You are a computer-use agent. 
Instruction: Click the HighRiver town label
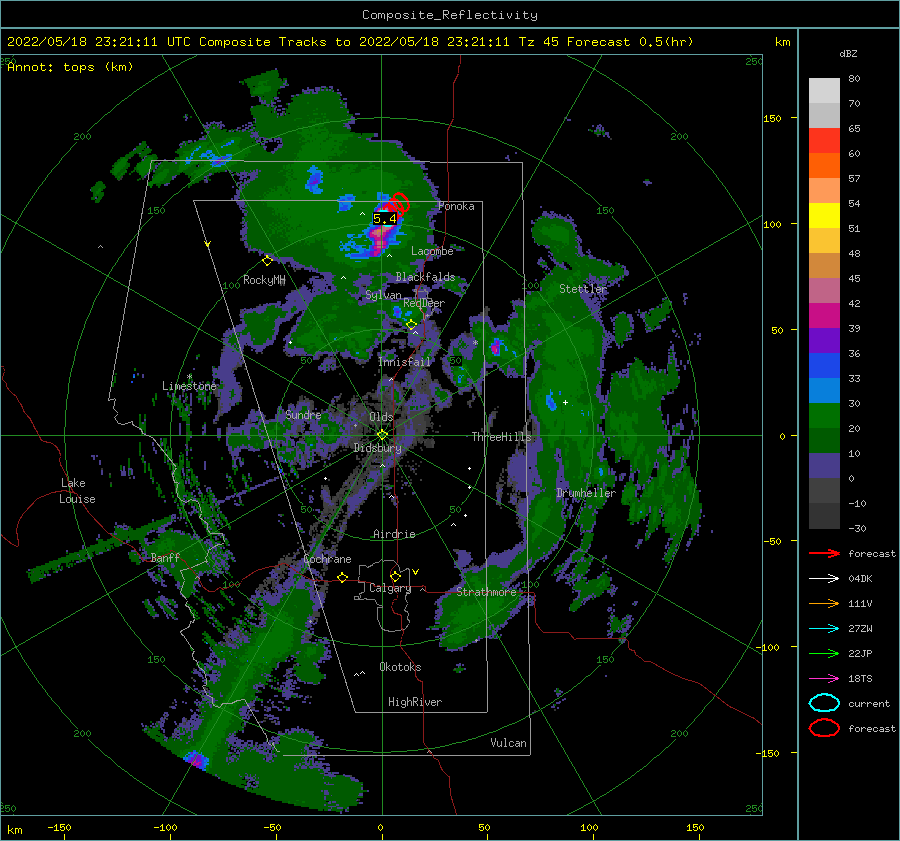(x=415, y=702)
